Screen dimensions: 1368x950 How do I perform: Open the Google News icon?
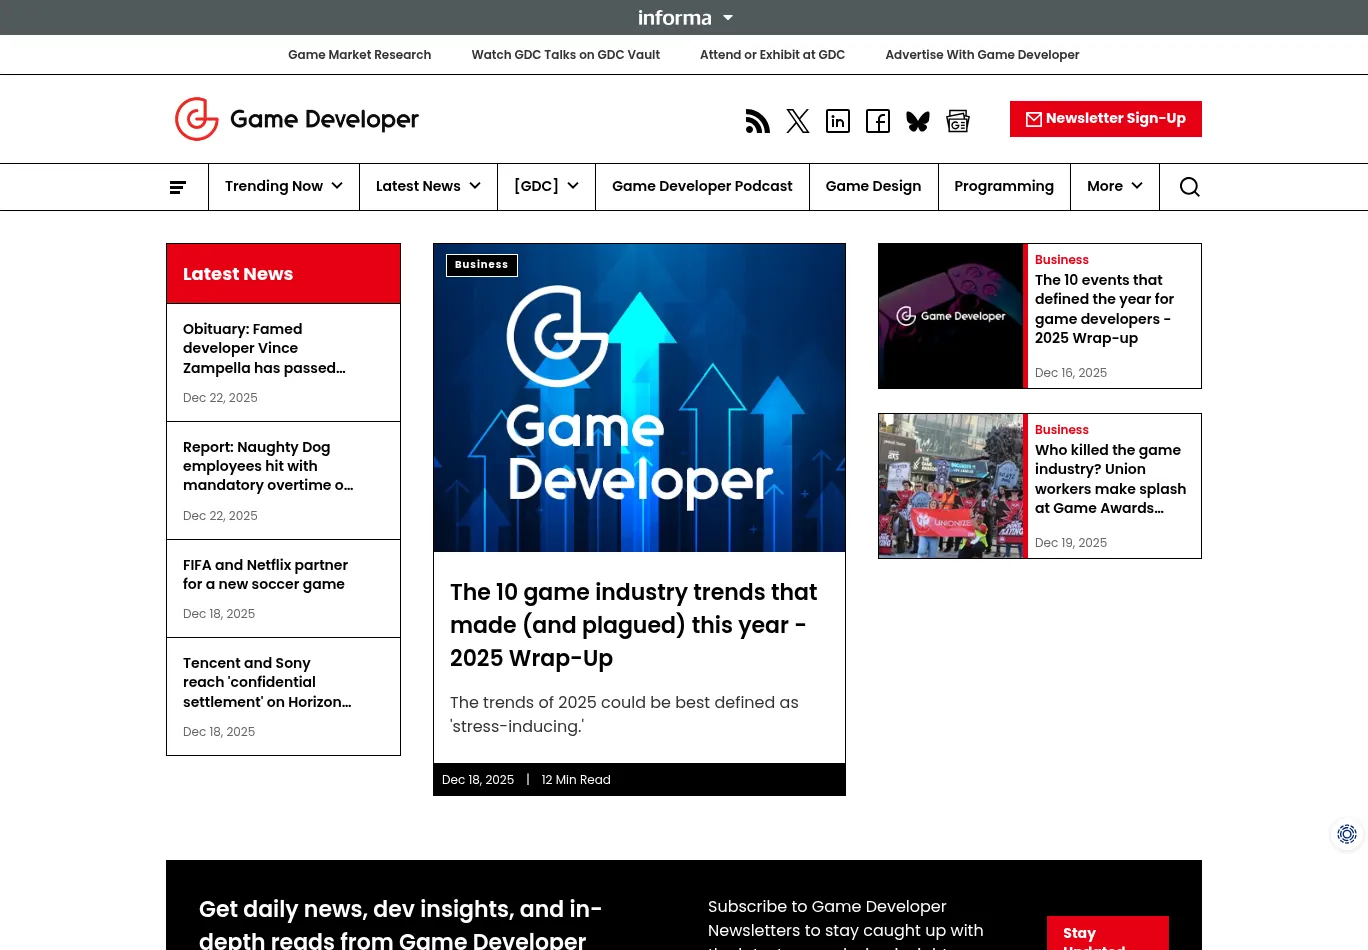click(x=957, y=120)
